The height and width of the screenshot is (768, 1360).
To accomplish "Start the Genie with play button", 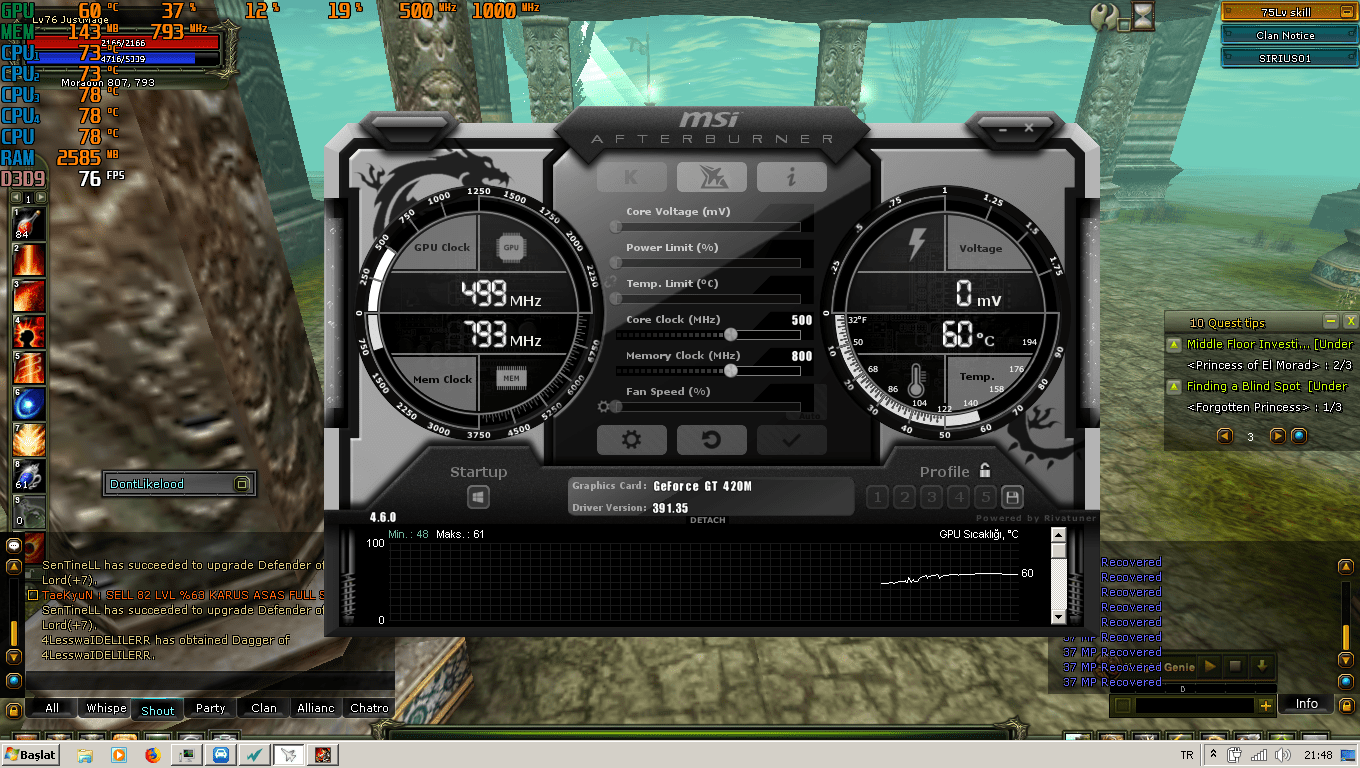I will point(1210,666).
